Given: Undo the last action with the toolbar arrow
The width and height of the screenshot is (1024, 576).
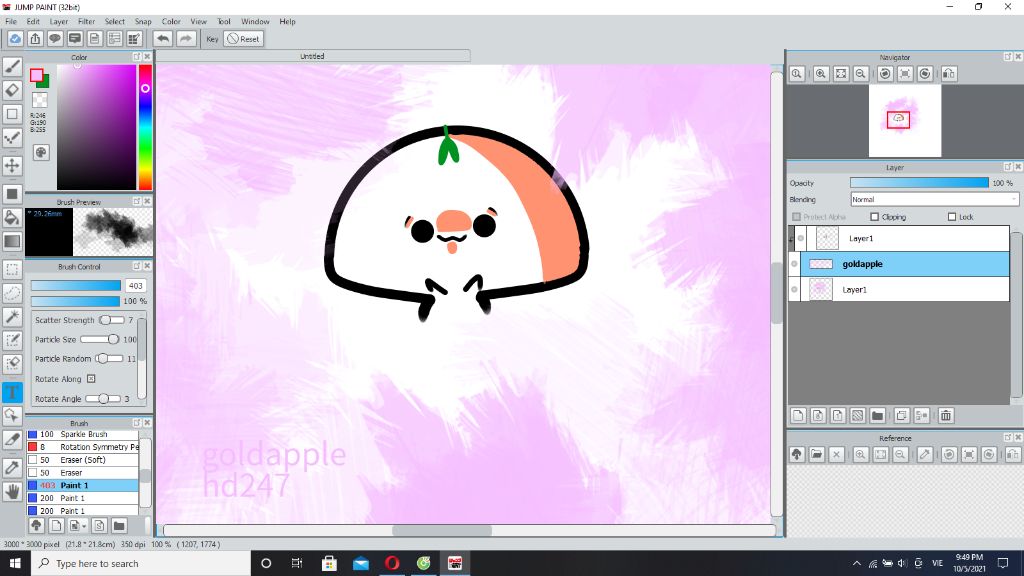Looking at the screenshot, I should [163, 39].
